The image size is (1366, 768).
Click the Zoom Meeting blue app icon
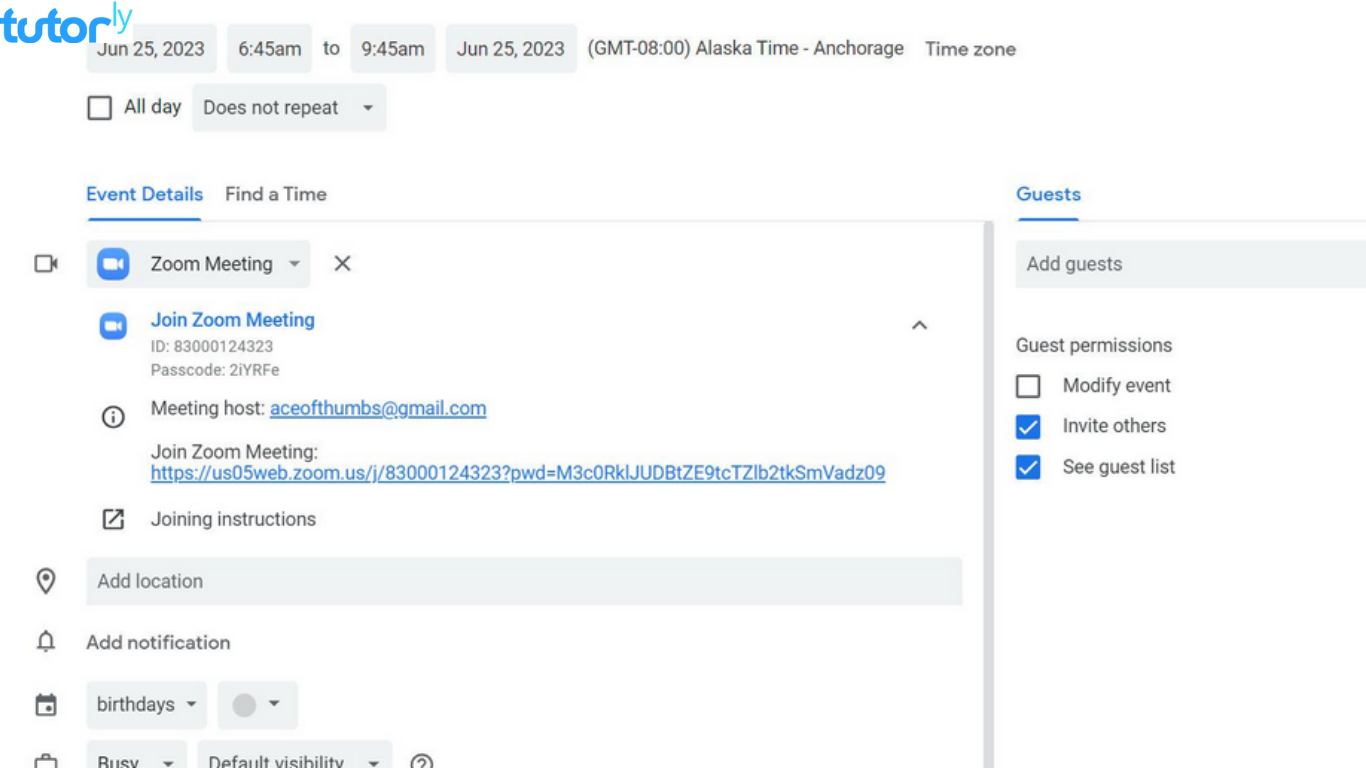point(112,263)
